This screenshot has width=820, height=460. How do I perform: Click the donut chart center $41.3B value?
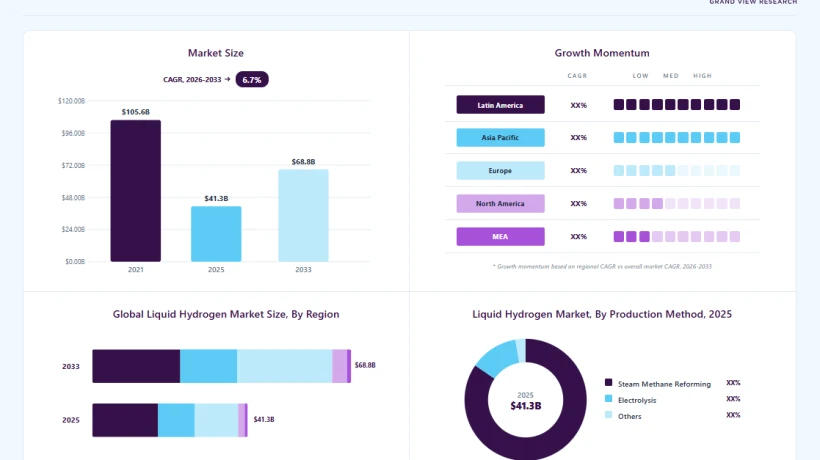click(x=526, y=406)
